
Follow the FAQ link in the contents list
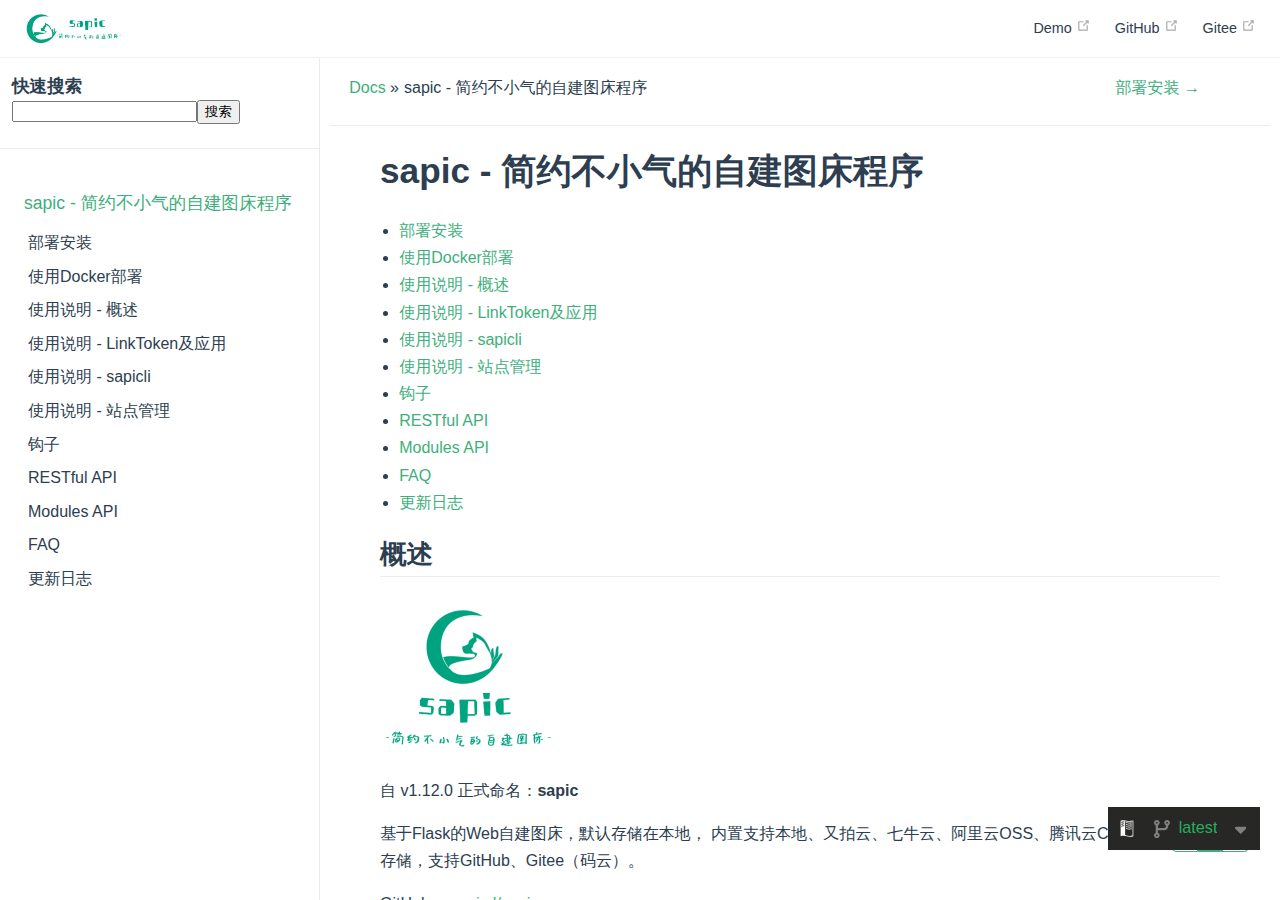[x=415, y=476]
